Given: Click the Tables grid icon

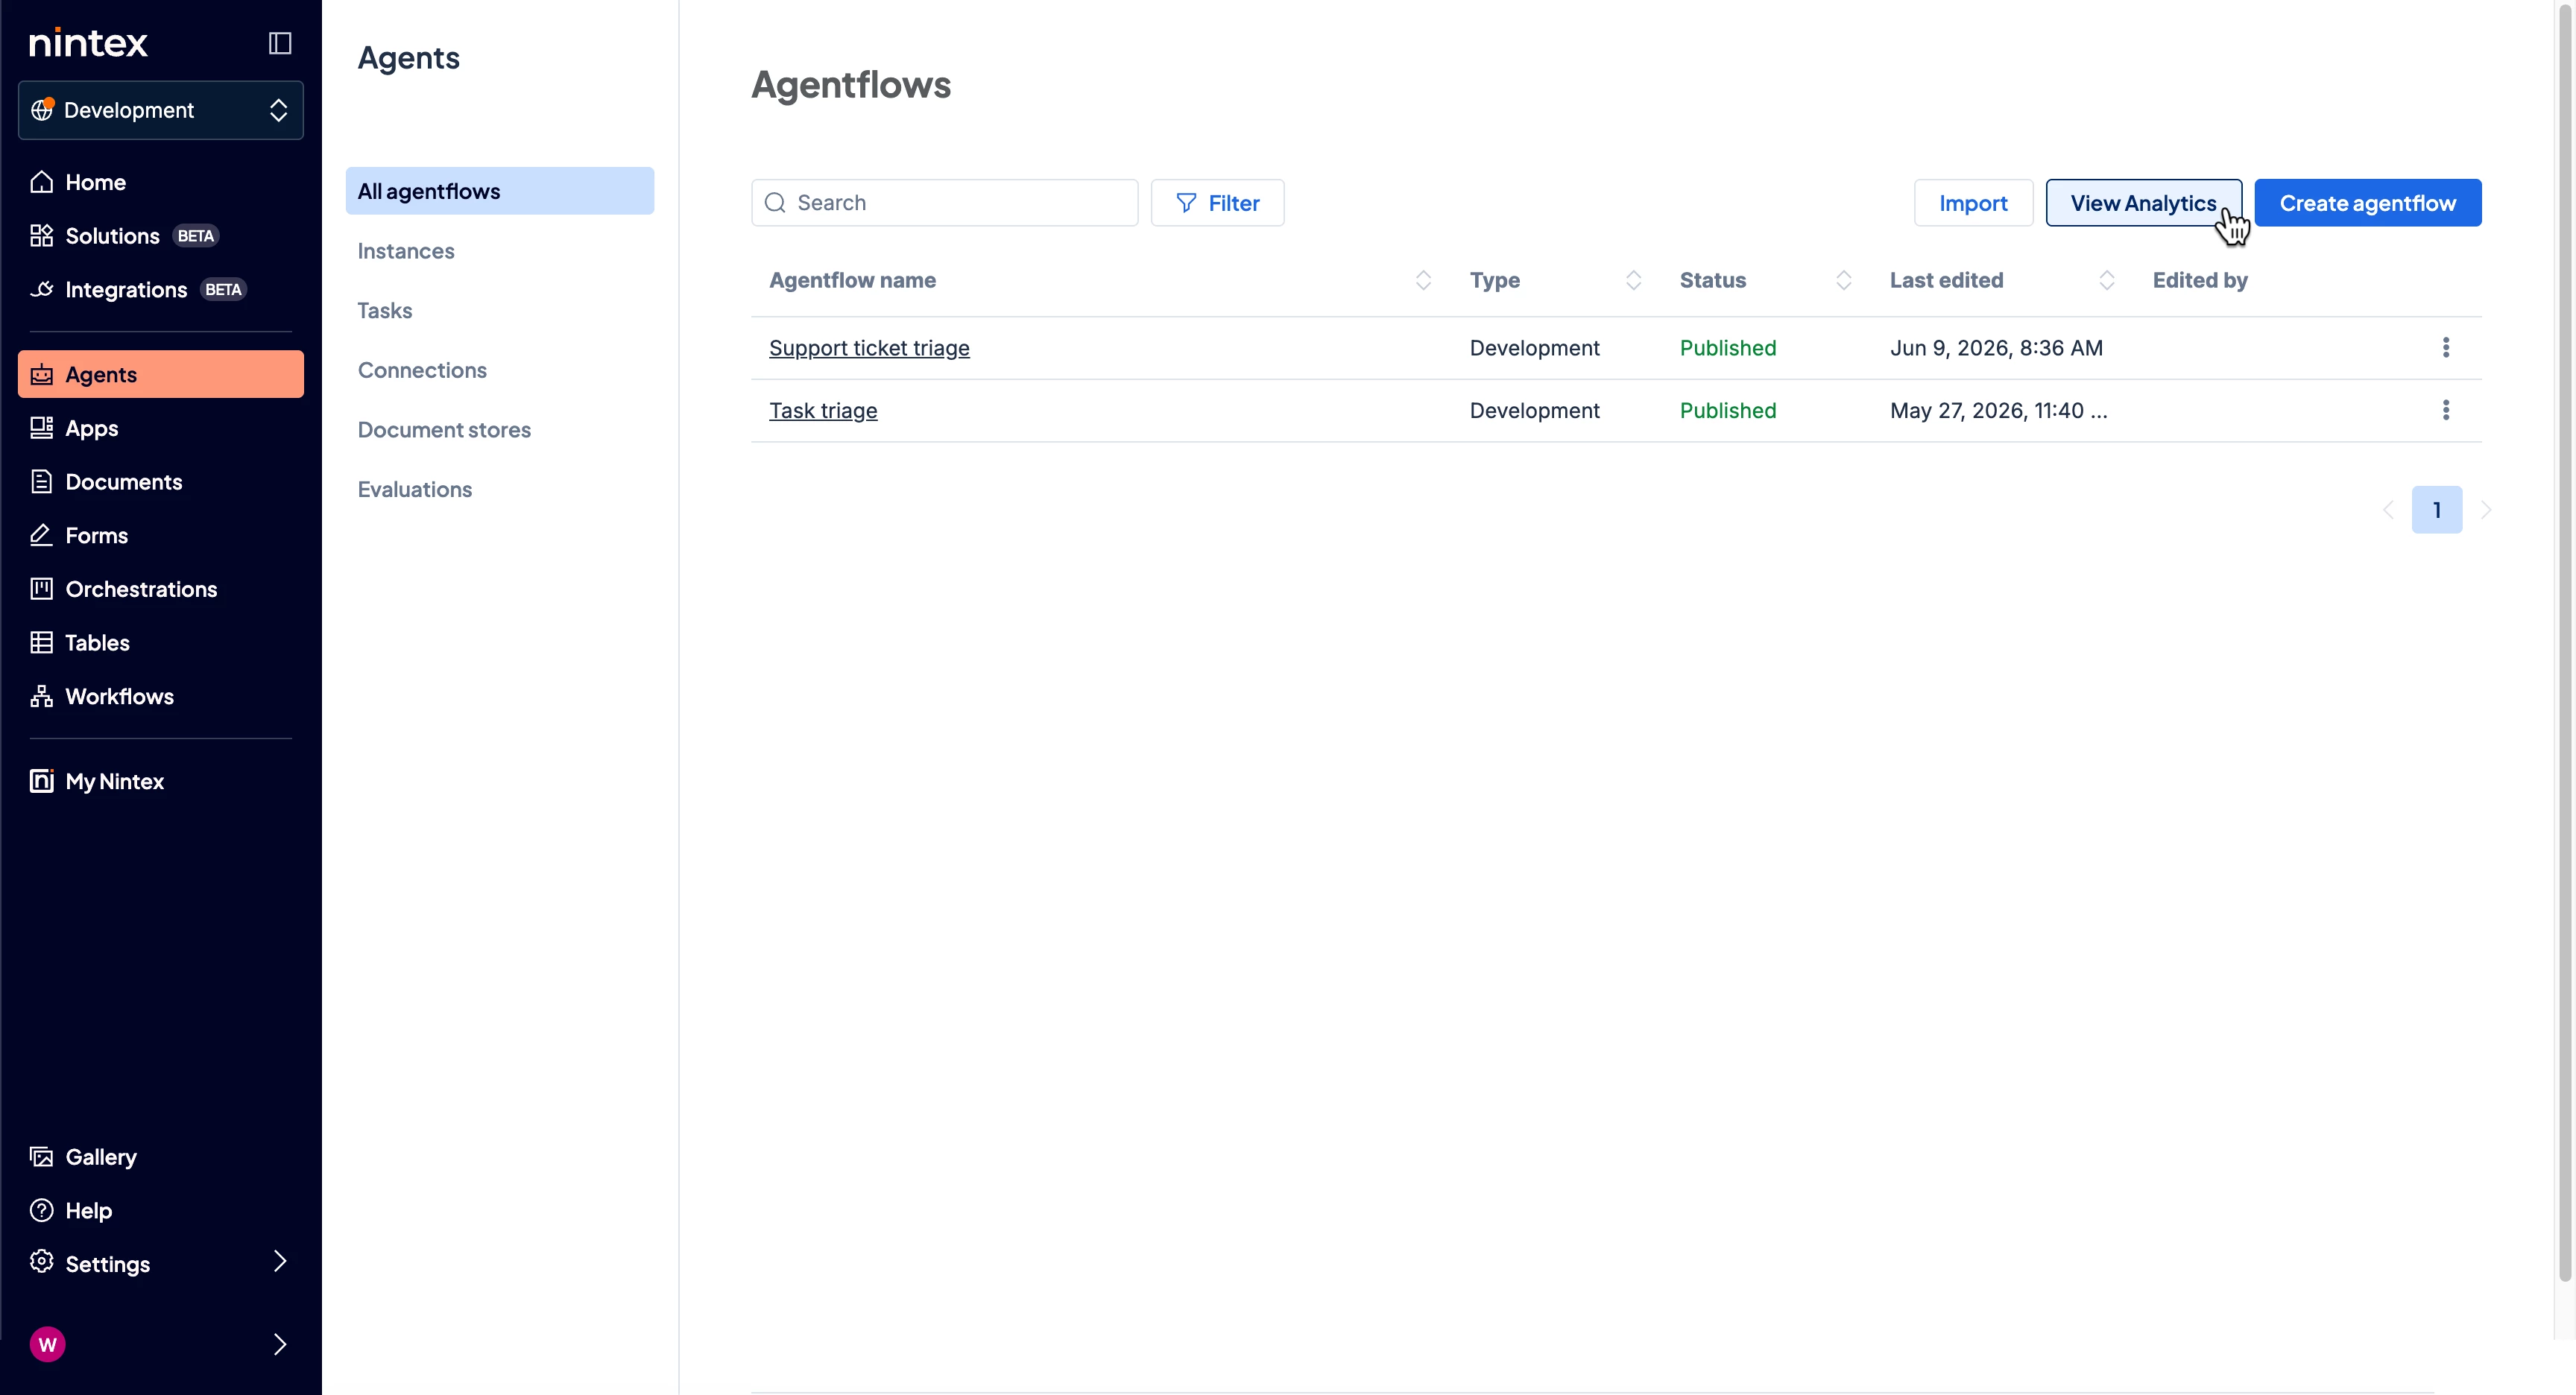Looking at the screenshot, I should [41, 643].
